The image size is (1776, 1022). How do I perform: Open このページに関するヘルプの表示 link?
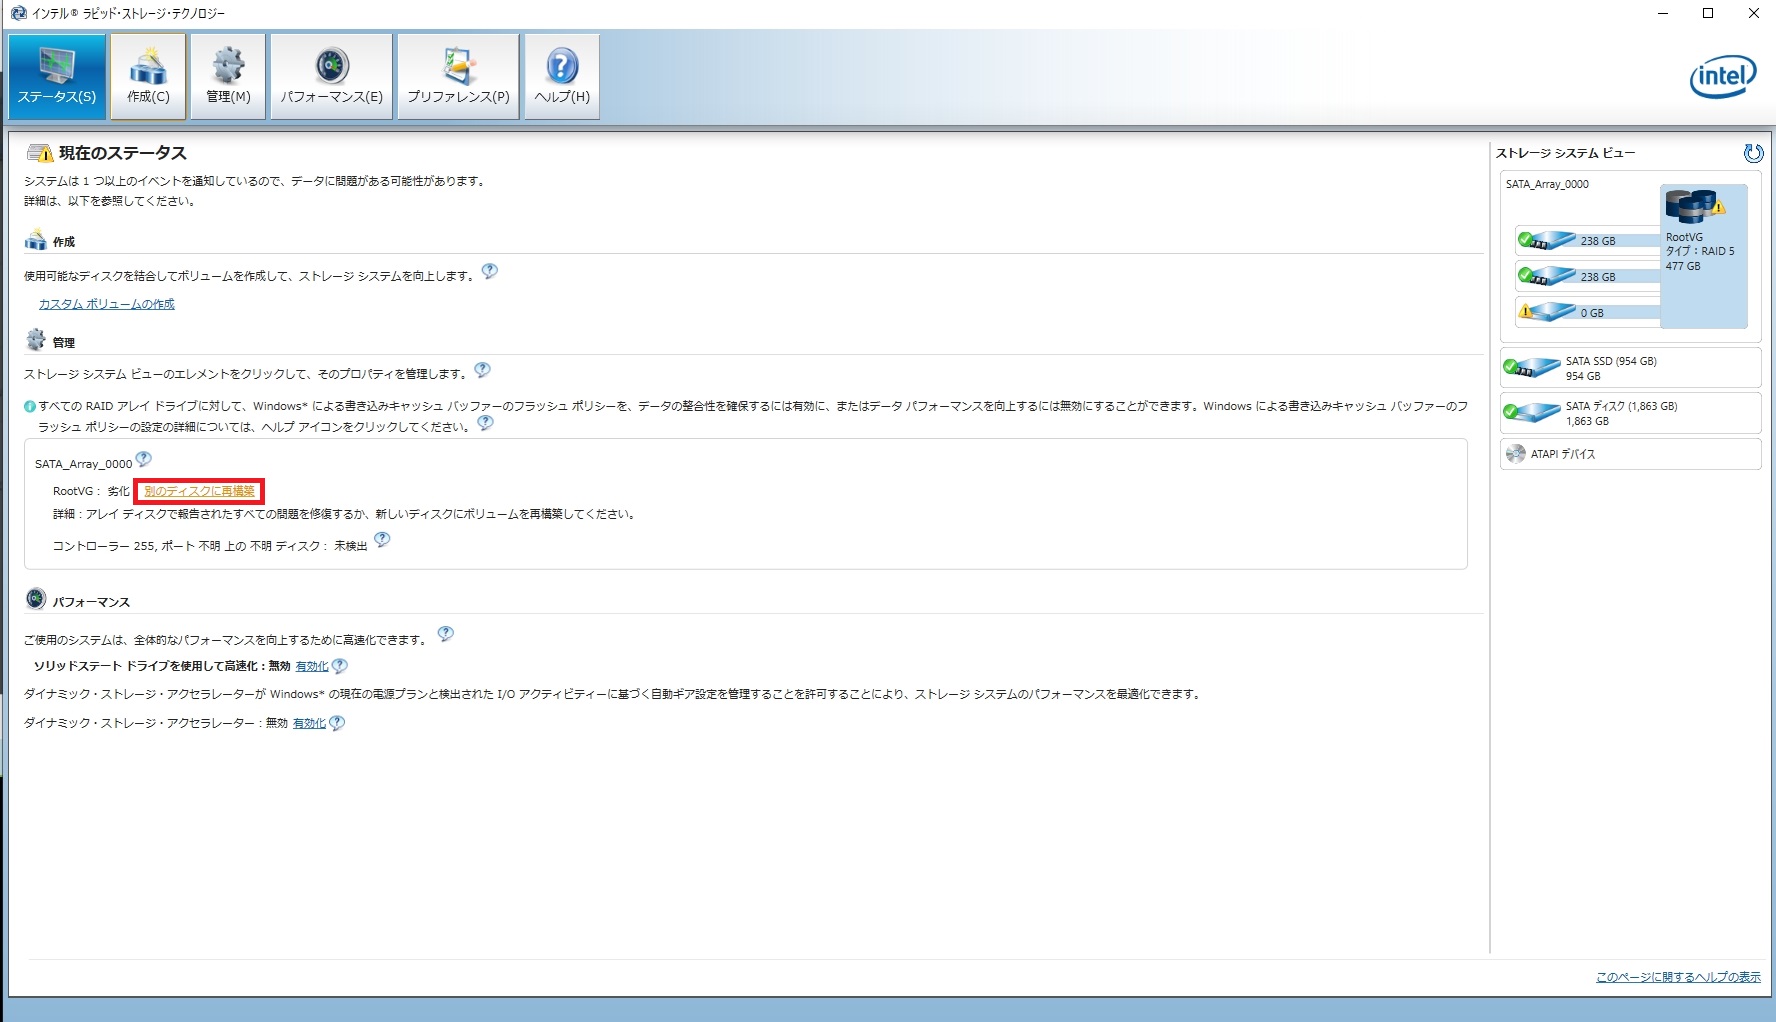[1678, 977]
